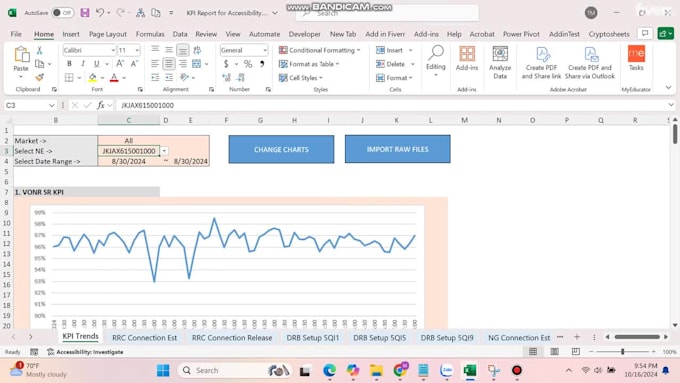
Task: Add a new sheet with the plus button
Action: pos(577,337)
